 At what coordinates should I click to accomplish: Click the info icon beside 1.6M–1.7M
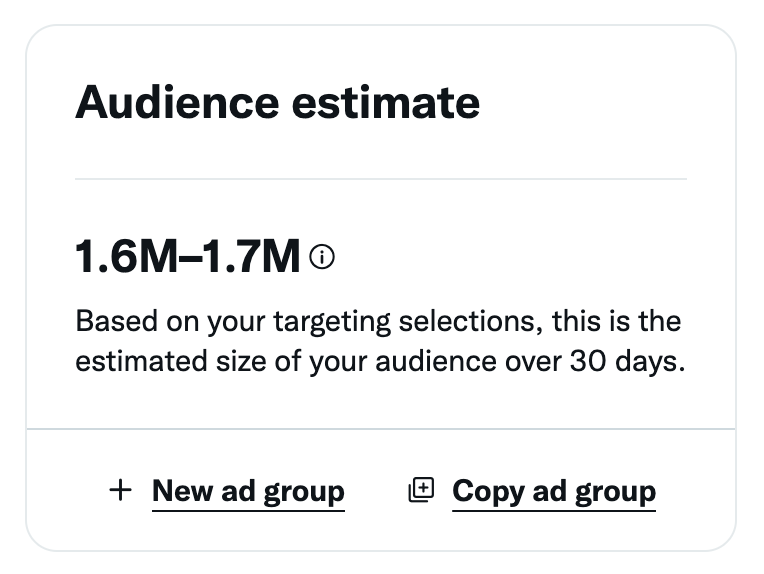322,257
